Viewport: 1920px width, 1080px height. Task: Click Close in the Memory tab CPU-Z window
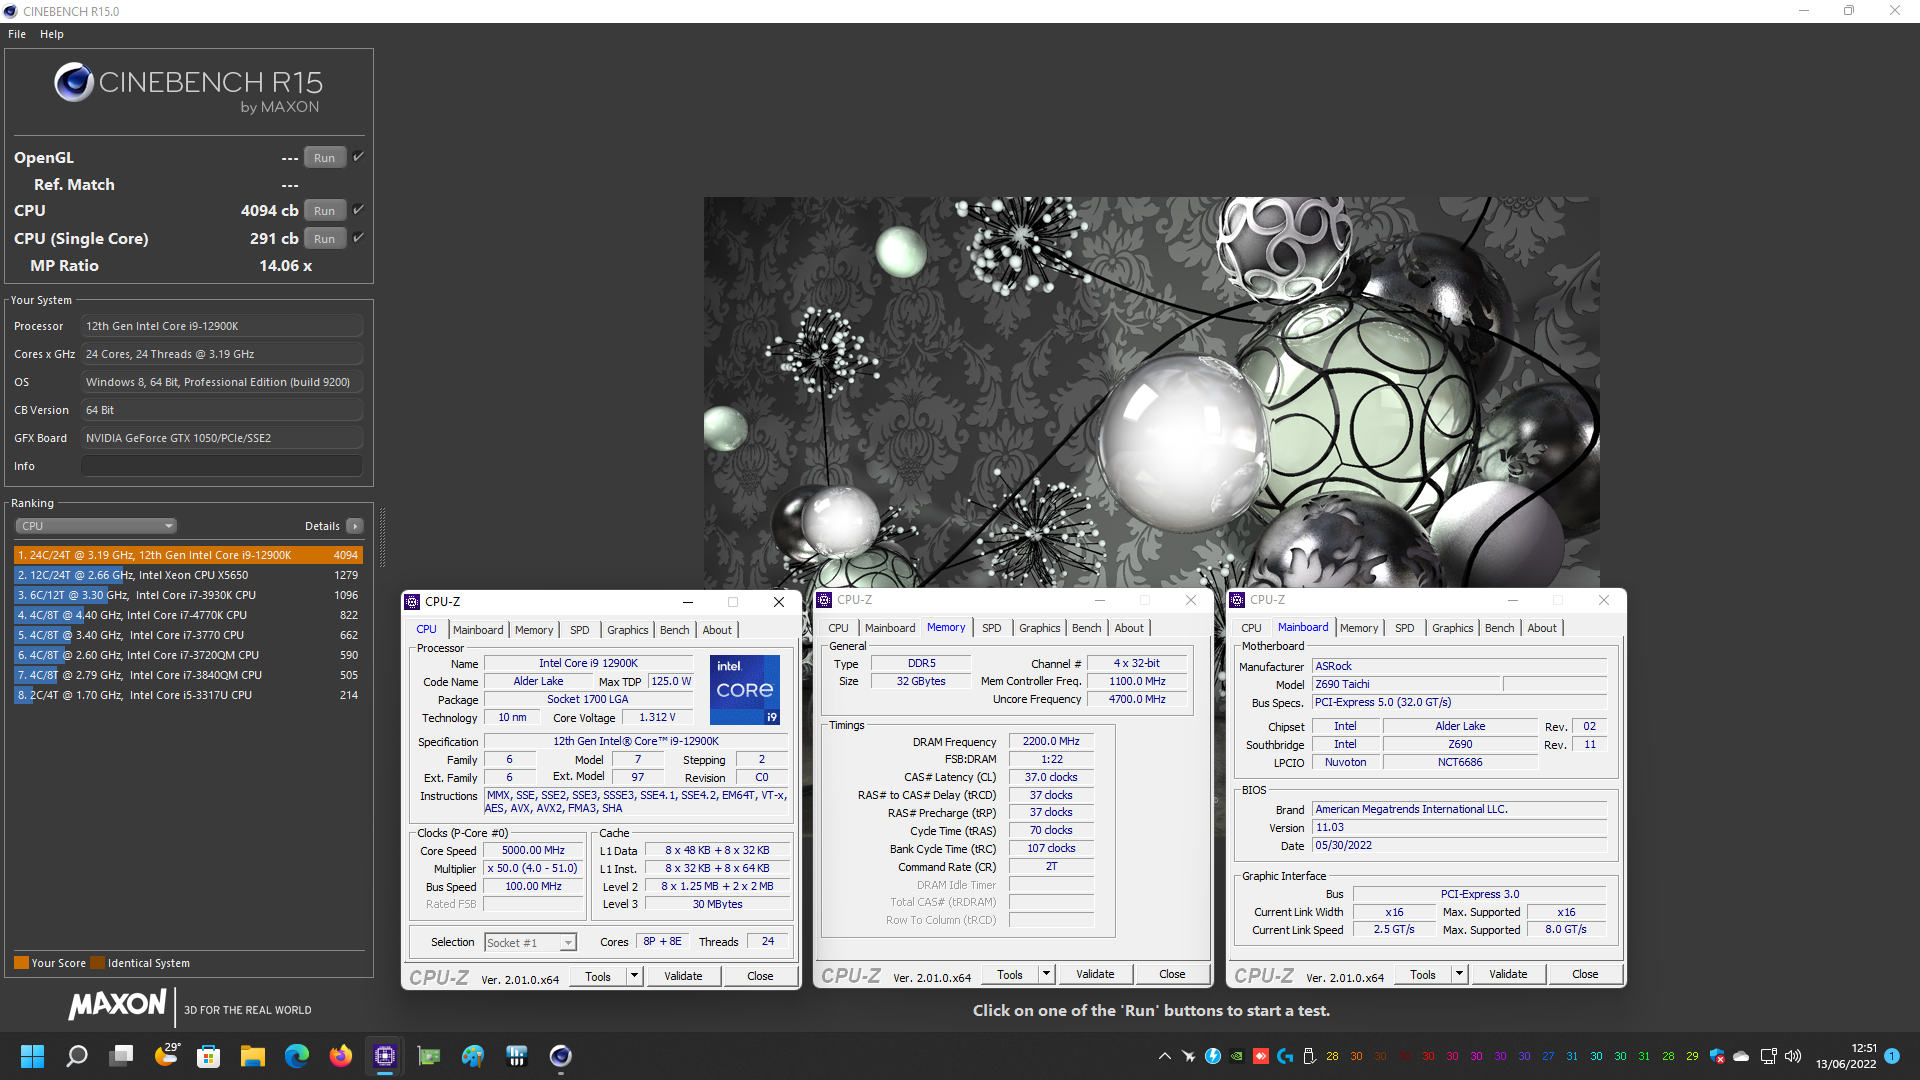click(1172, 974)
